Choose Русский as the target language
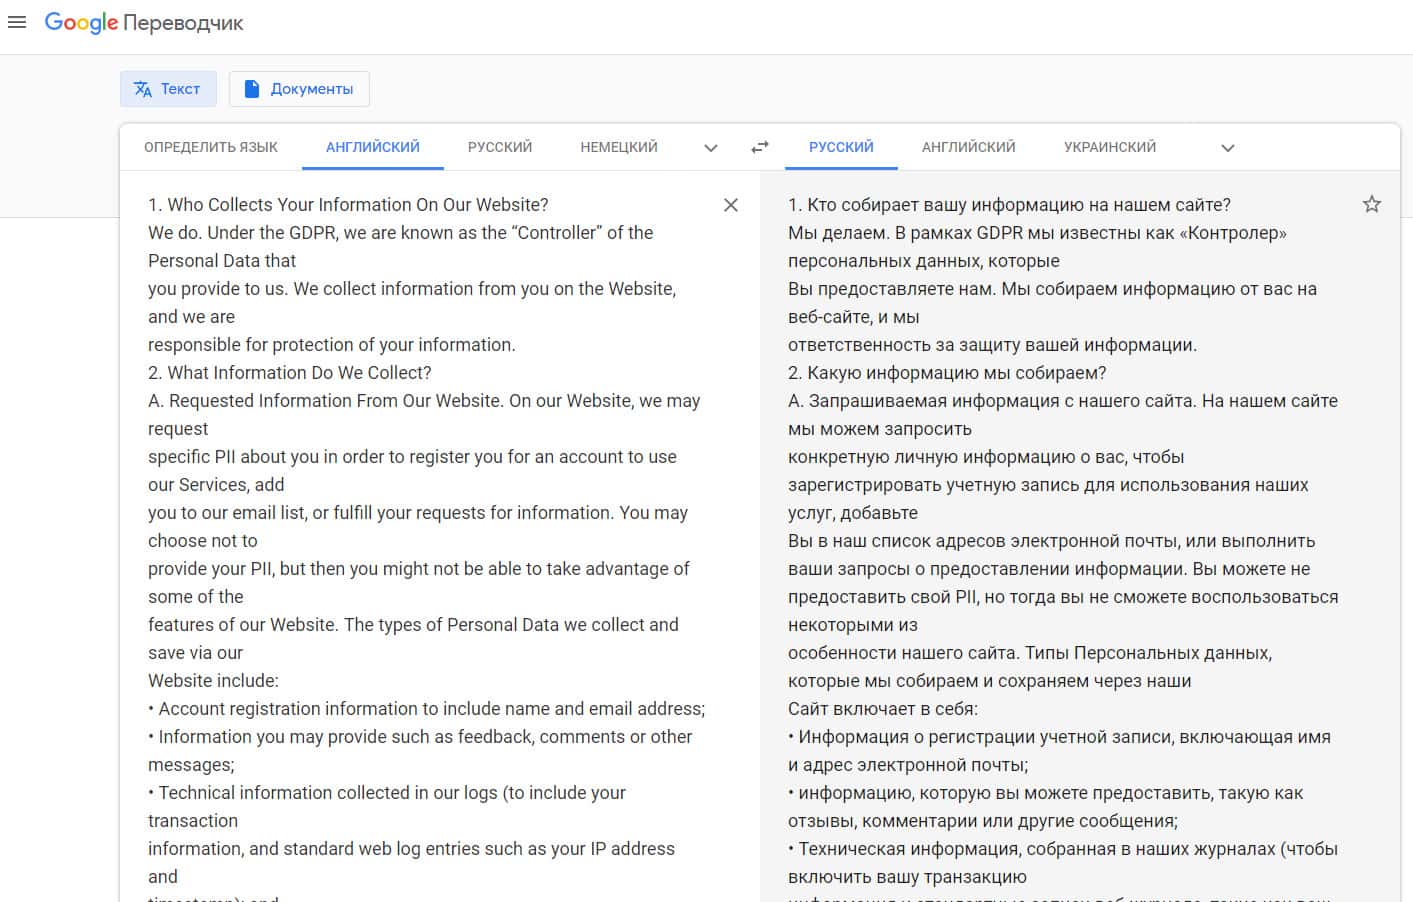 (841, 147)
